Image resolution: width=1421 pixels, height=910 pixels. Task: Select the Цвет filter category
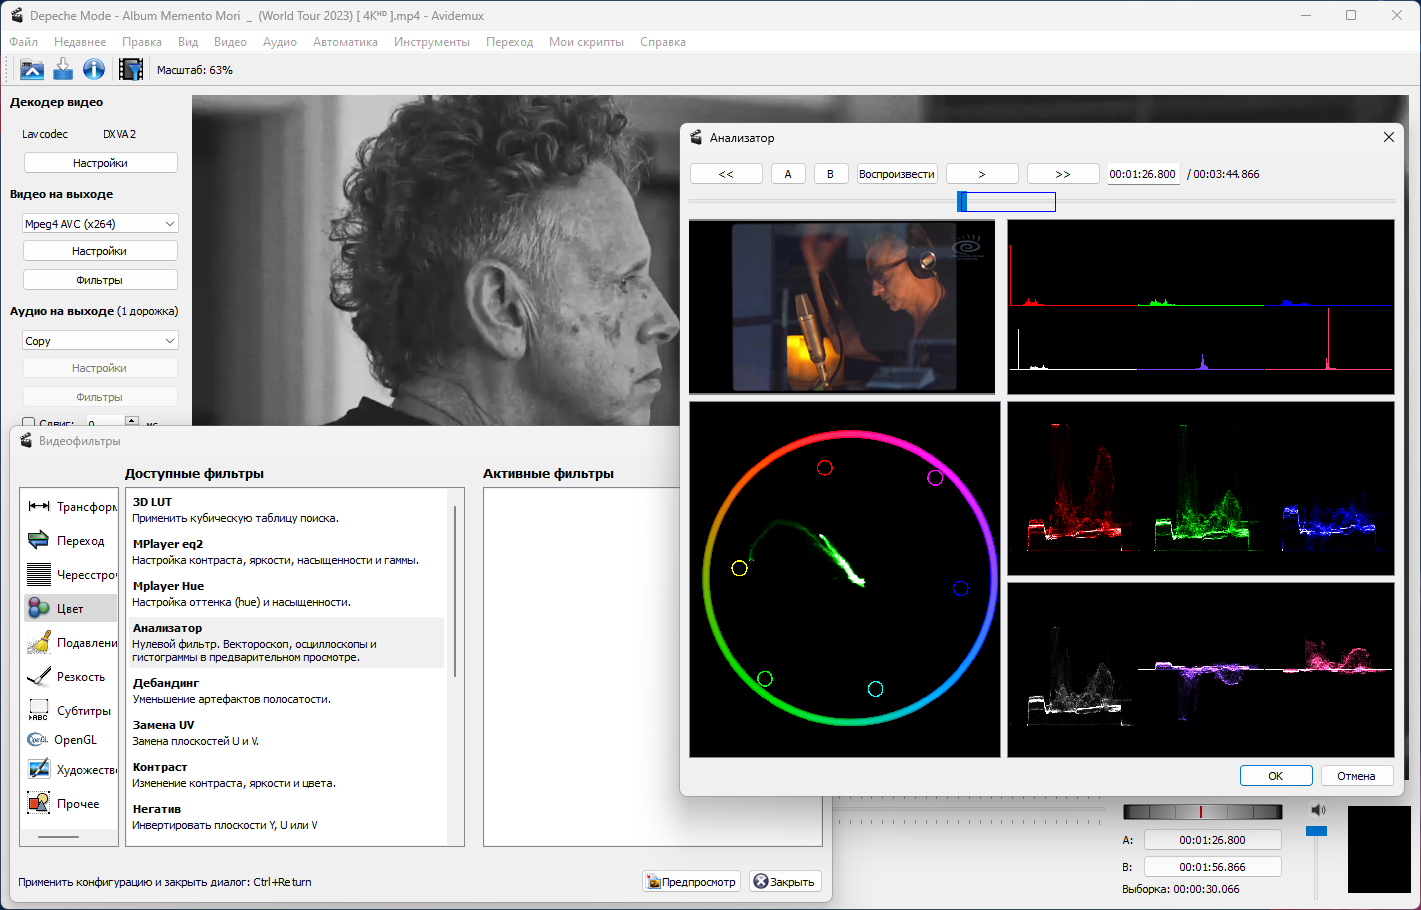click(x=69, y=608)
